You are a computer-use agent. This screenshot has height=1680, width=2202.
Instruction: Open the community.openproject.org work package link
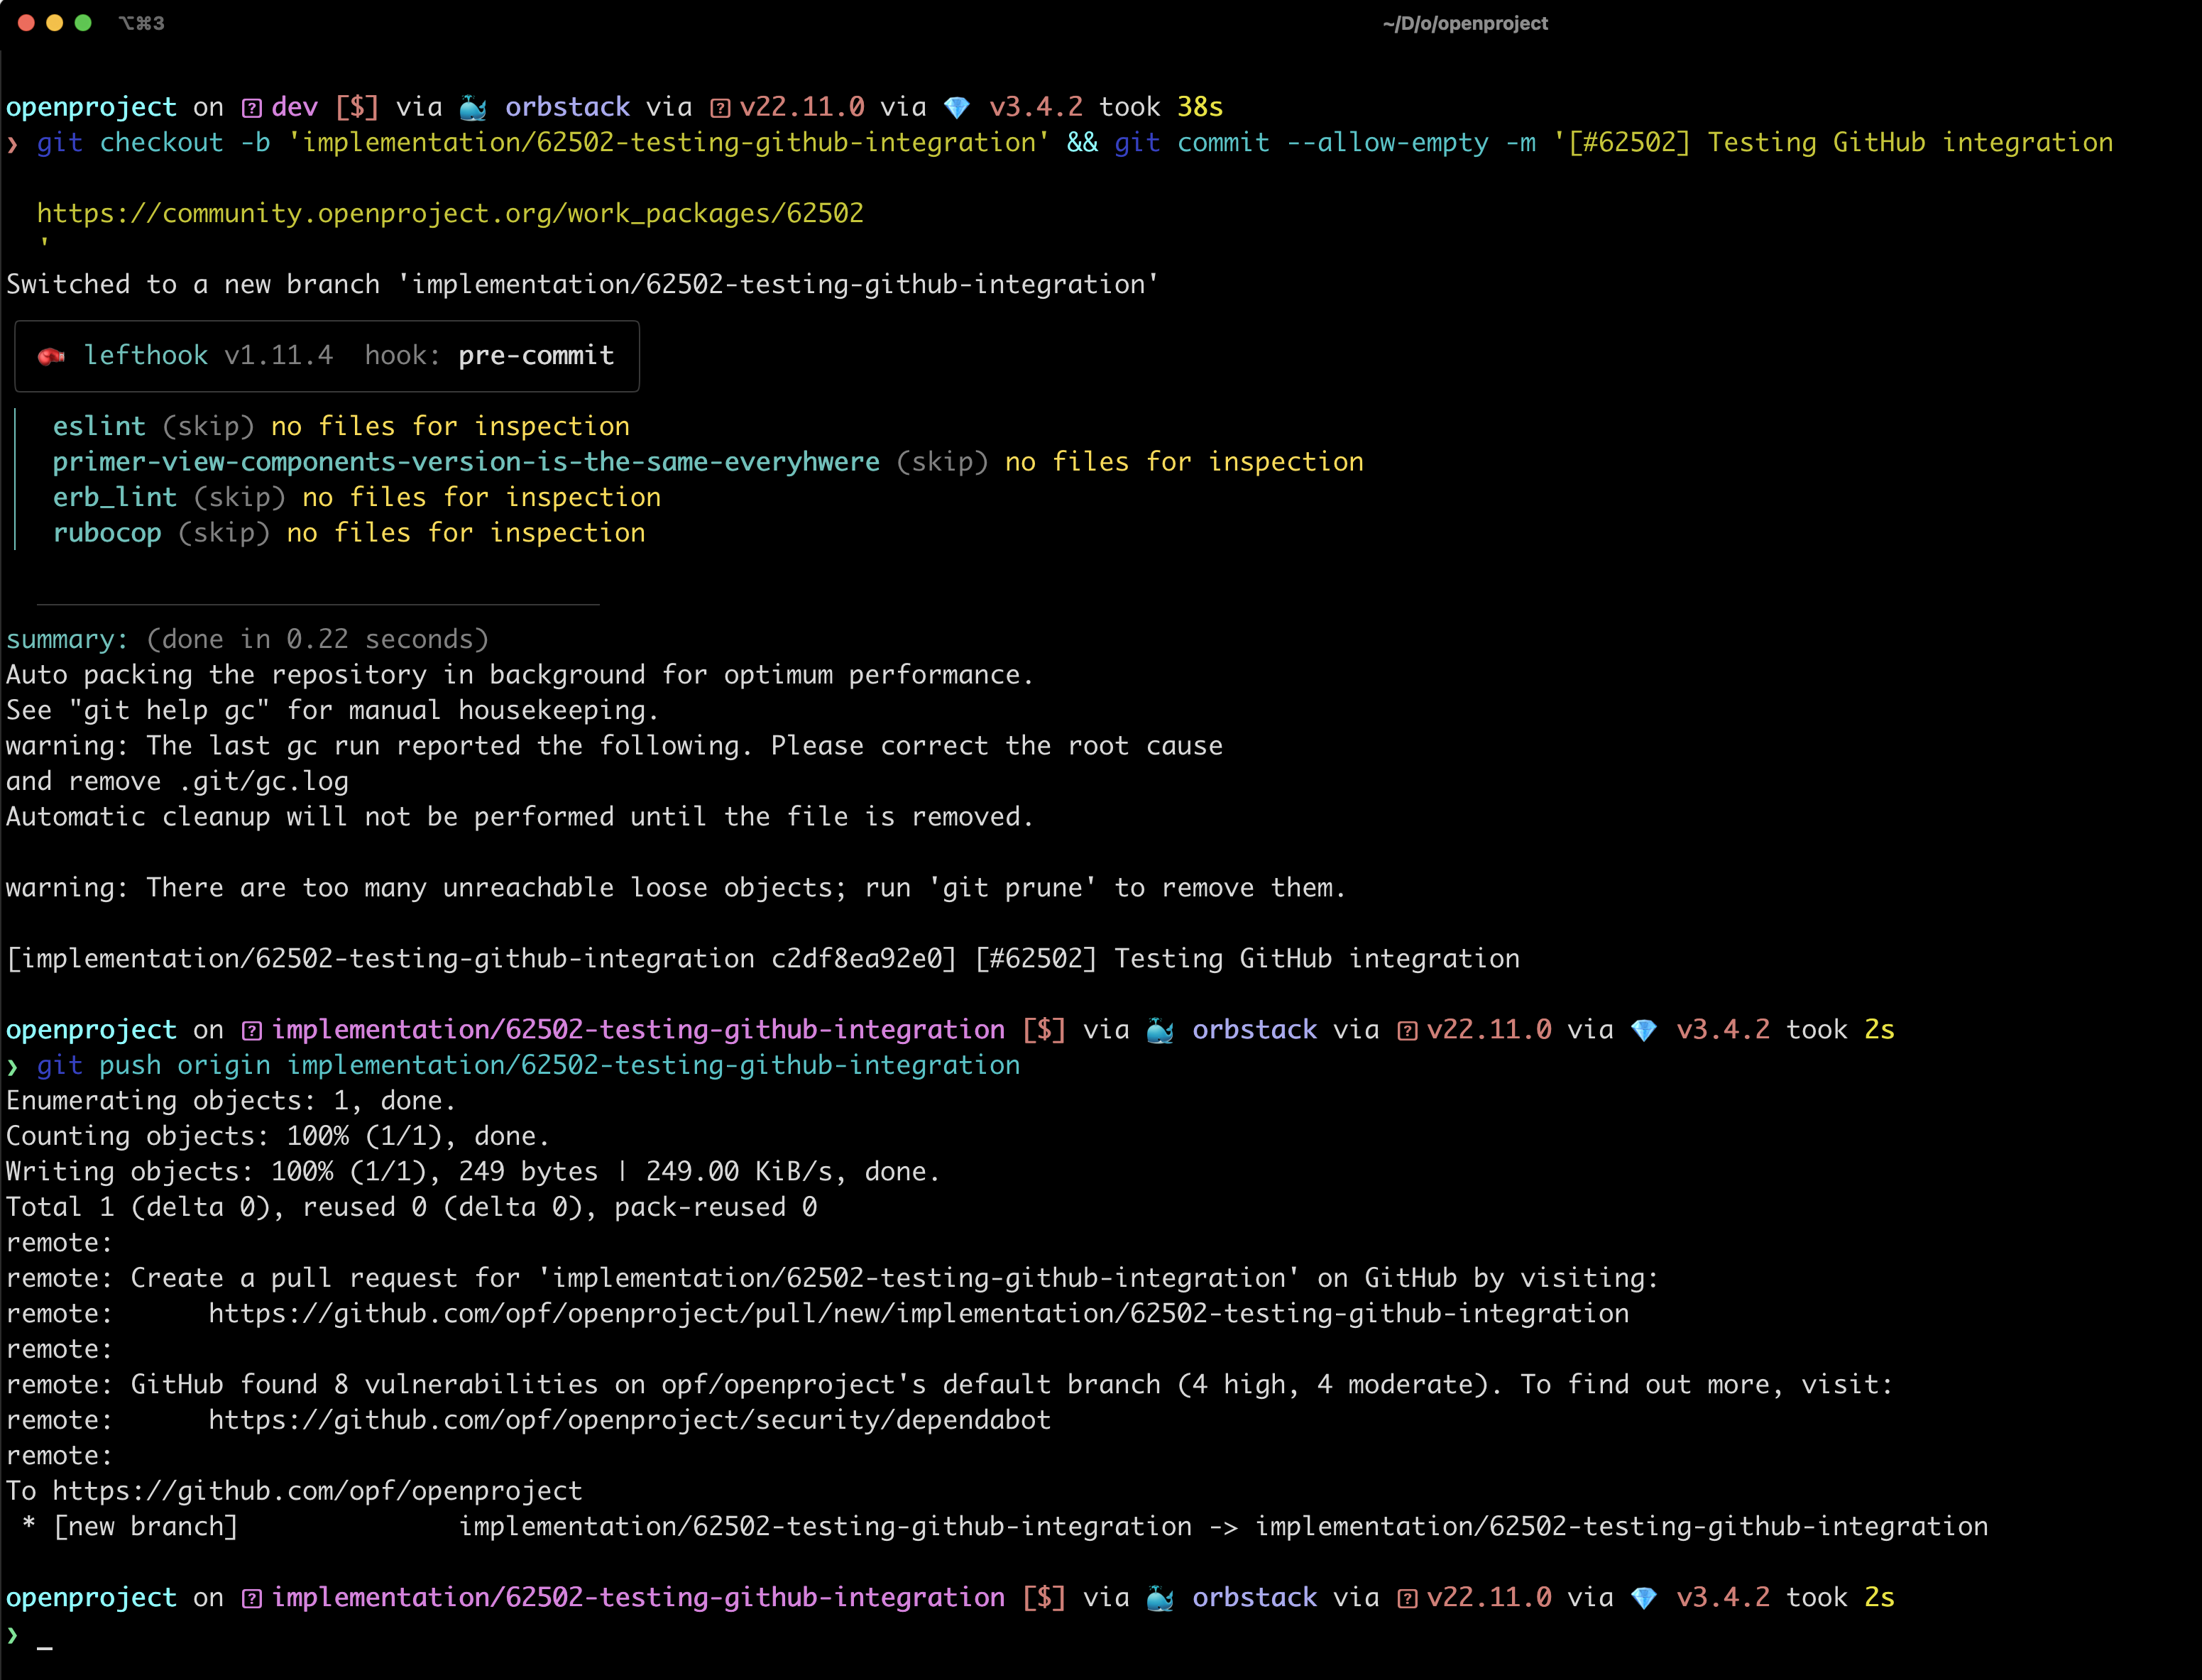tap(450, 212)
